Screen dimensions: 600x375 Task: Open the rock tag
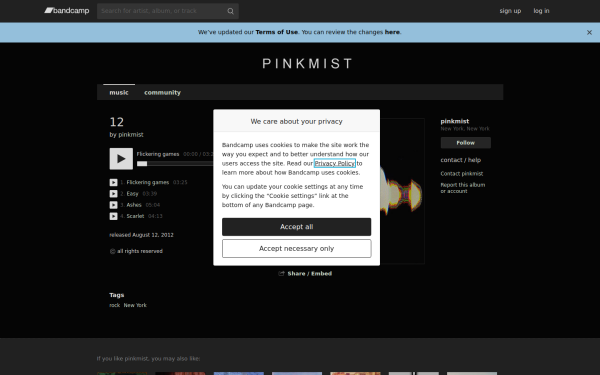(114, 305)
